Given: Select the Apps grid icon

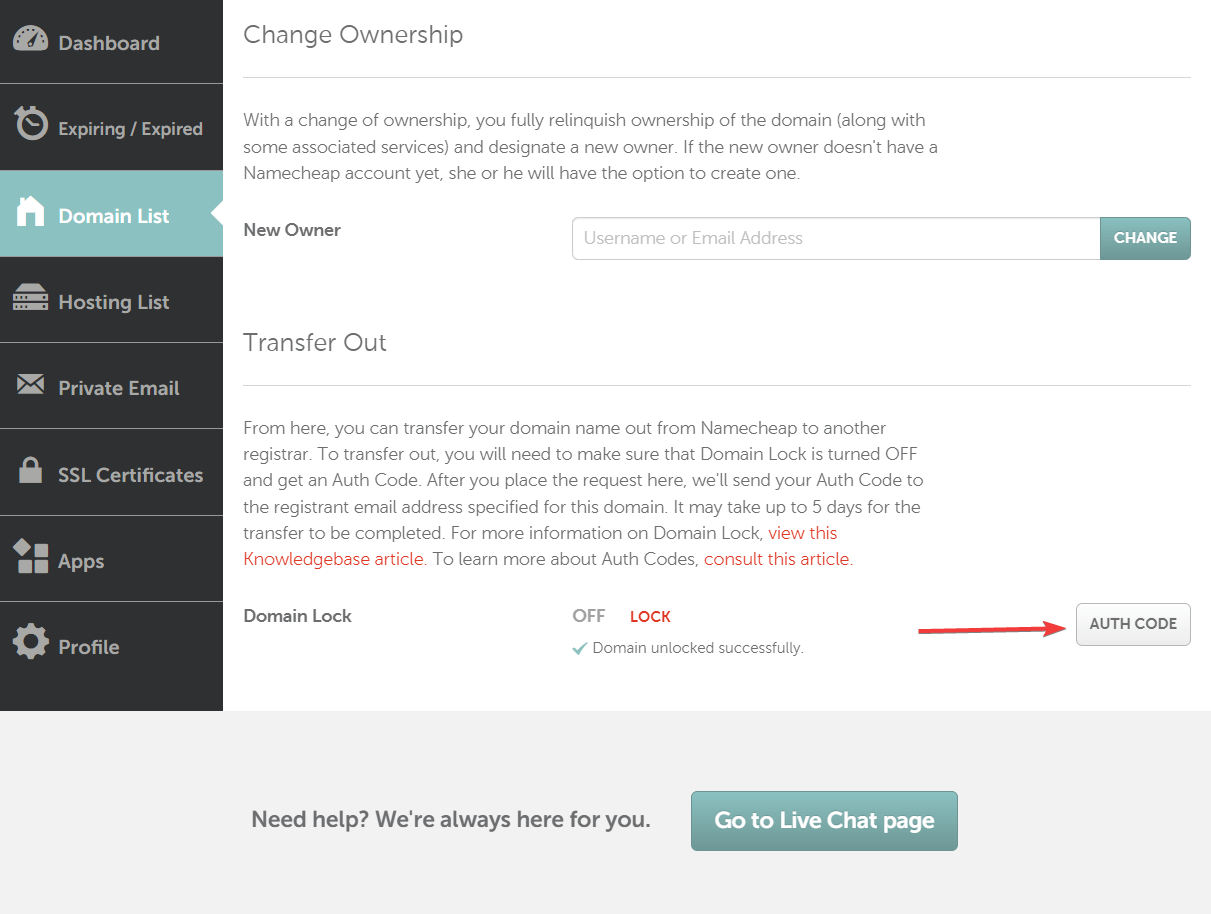Looking at the screenshot, I should (31, 557).
